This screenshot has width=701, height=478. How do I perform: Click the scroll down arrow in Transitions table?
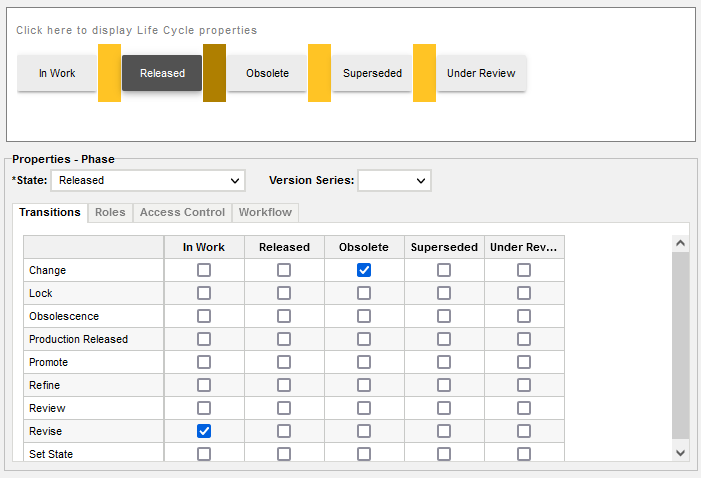click(x=681, y=452)
